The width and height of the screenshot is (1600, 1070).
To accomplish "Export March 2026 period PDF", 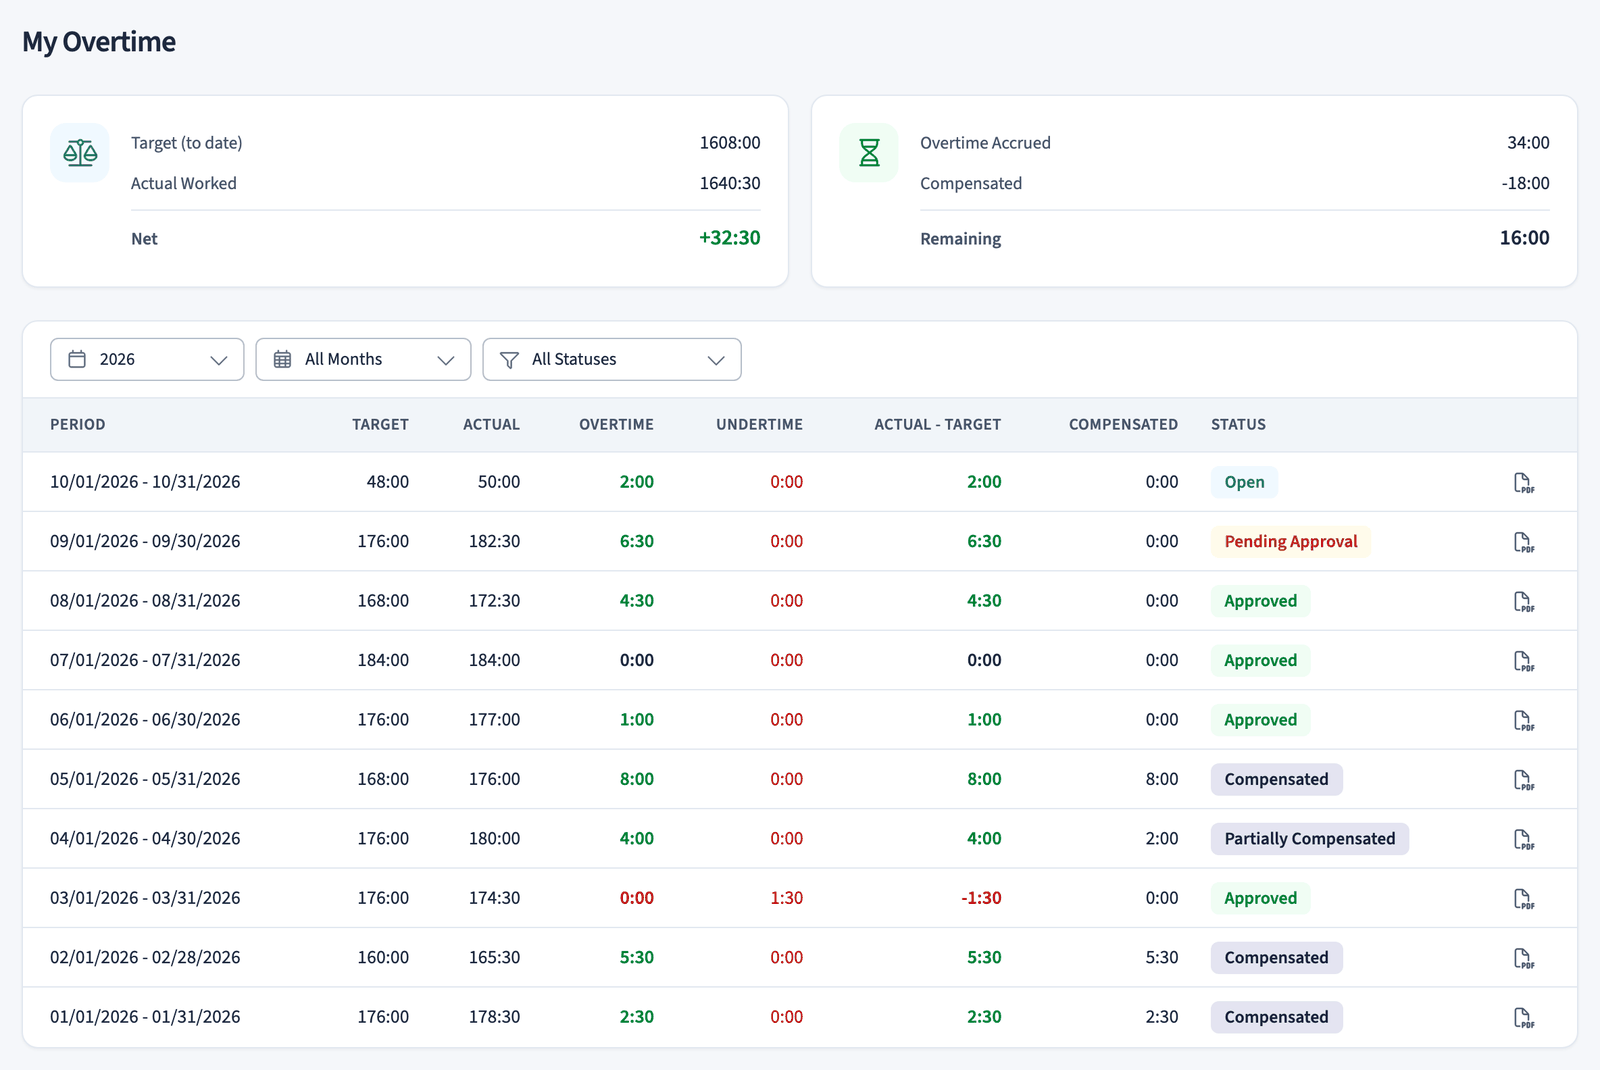I will click(x=1523, y=898).
